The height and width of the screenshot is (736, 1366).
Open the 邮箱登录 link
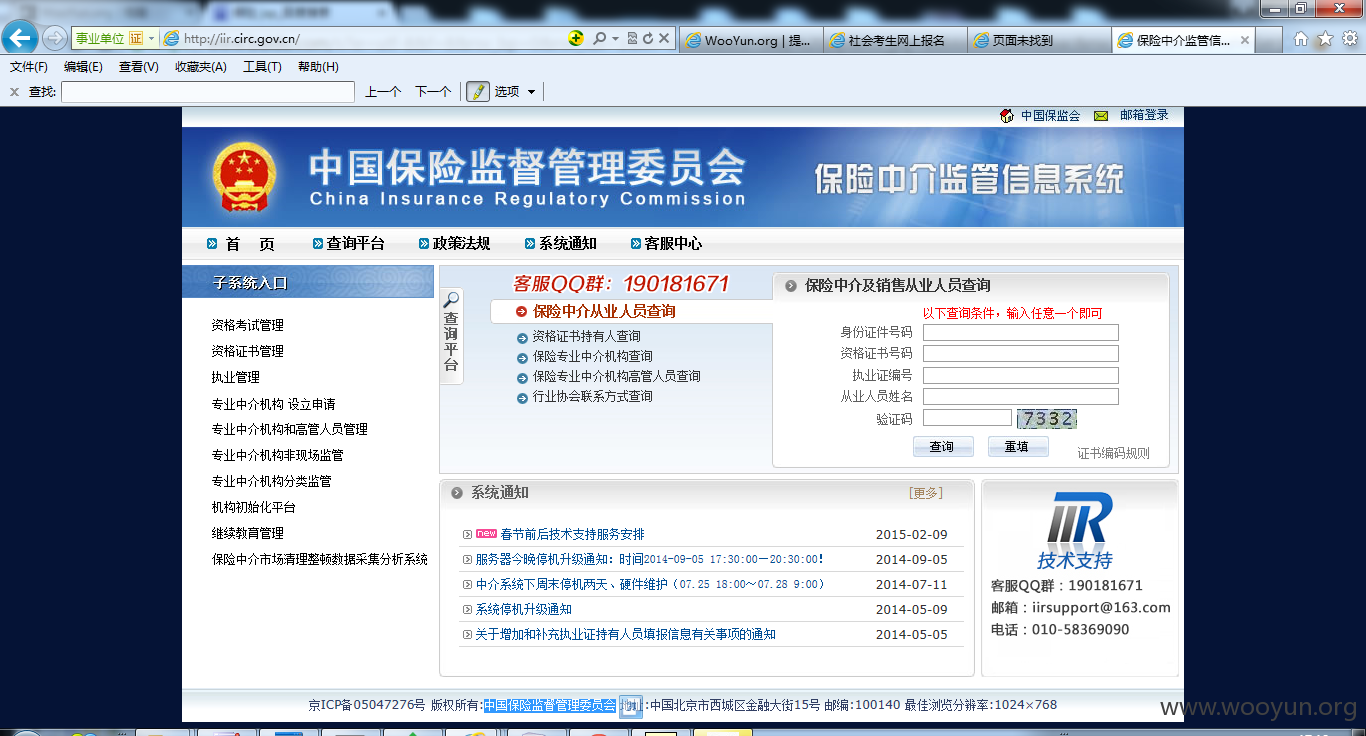pos(1144,116)
